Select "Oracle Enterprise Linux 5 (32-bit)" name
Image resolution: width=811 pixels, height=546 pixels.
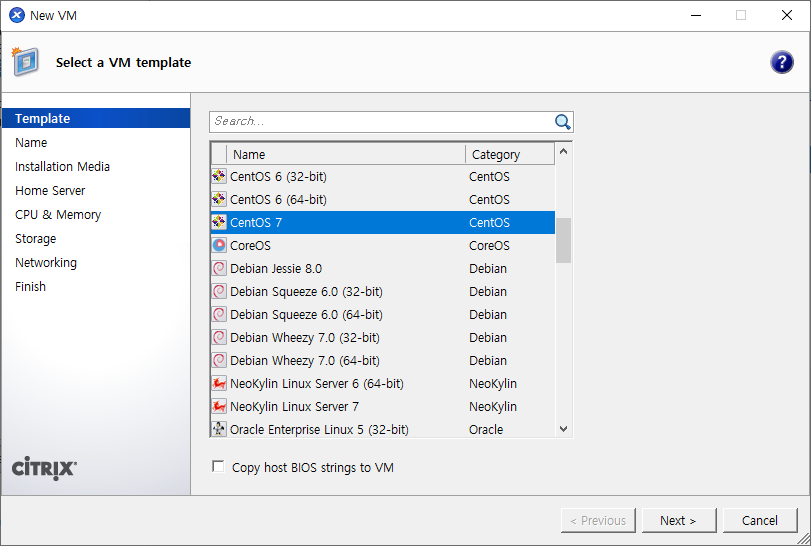[x=319, y=429]
